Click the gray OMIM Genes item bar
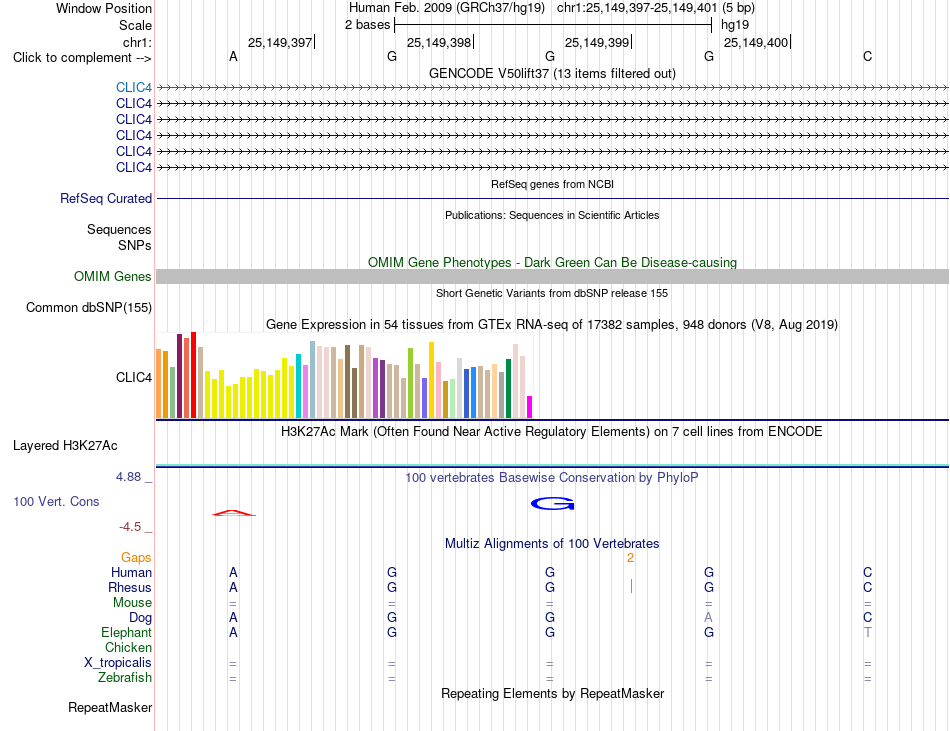950x731 pixels. point(552,277)
